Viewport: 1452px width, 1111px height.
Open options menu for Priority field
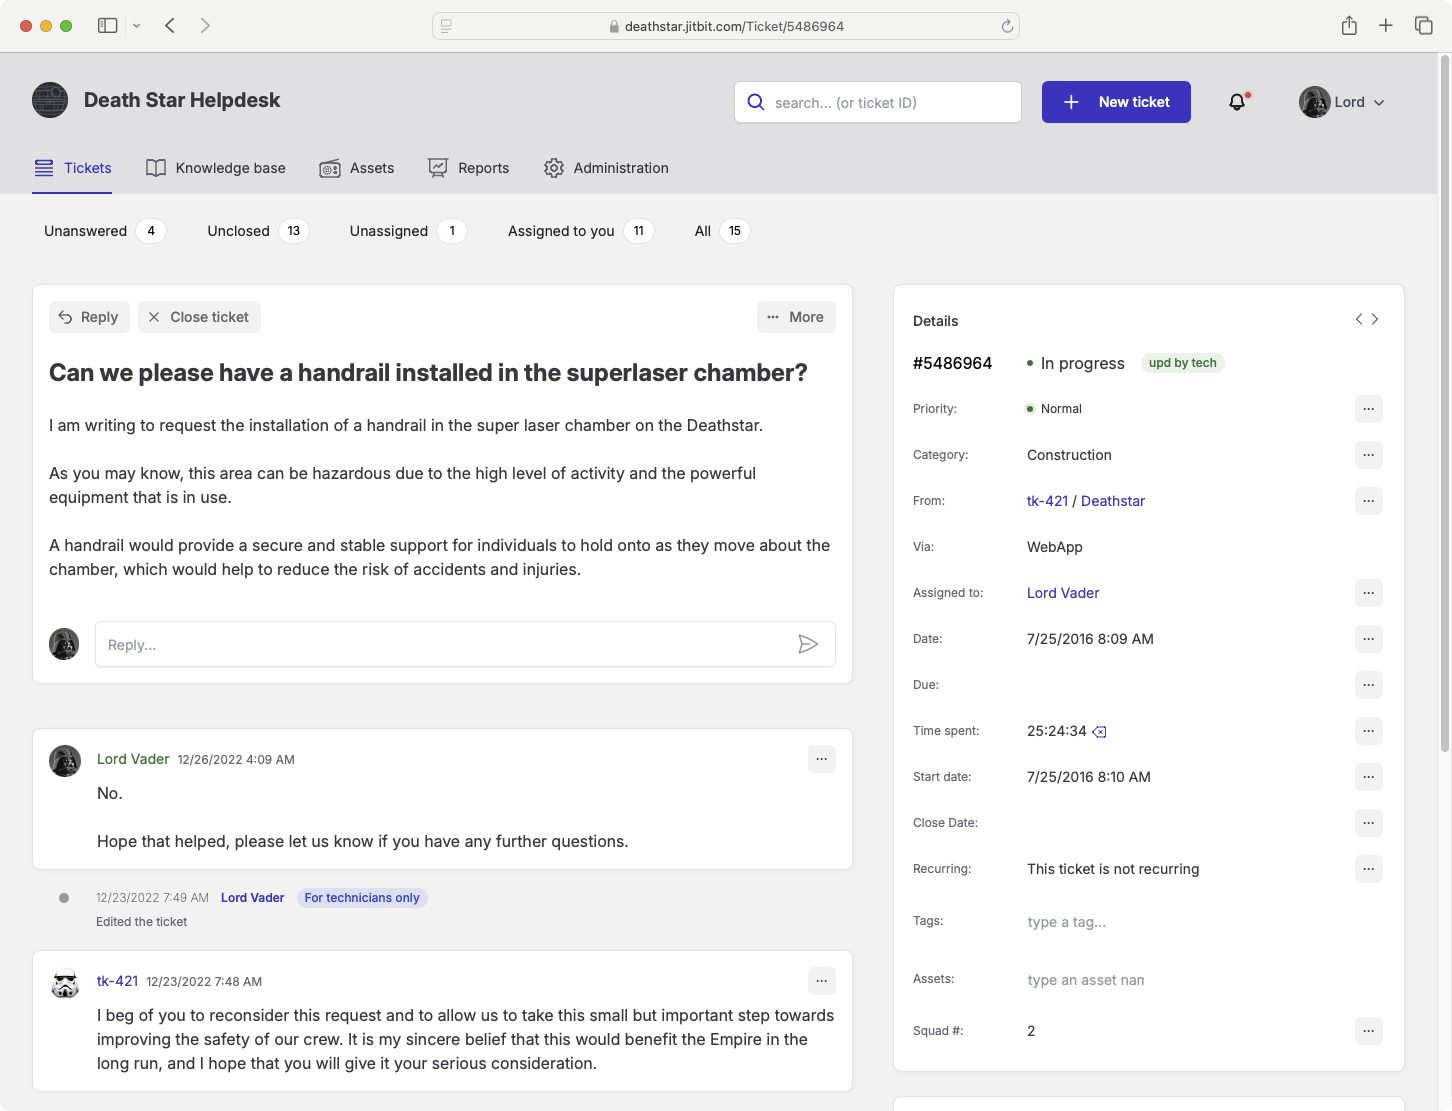[1368, 409]
